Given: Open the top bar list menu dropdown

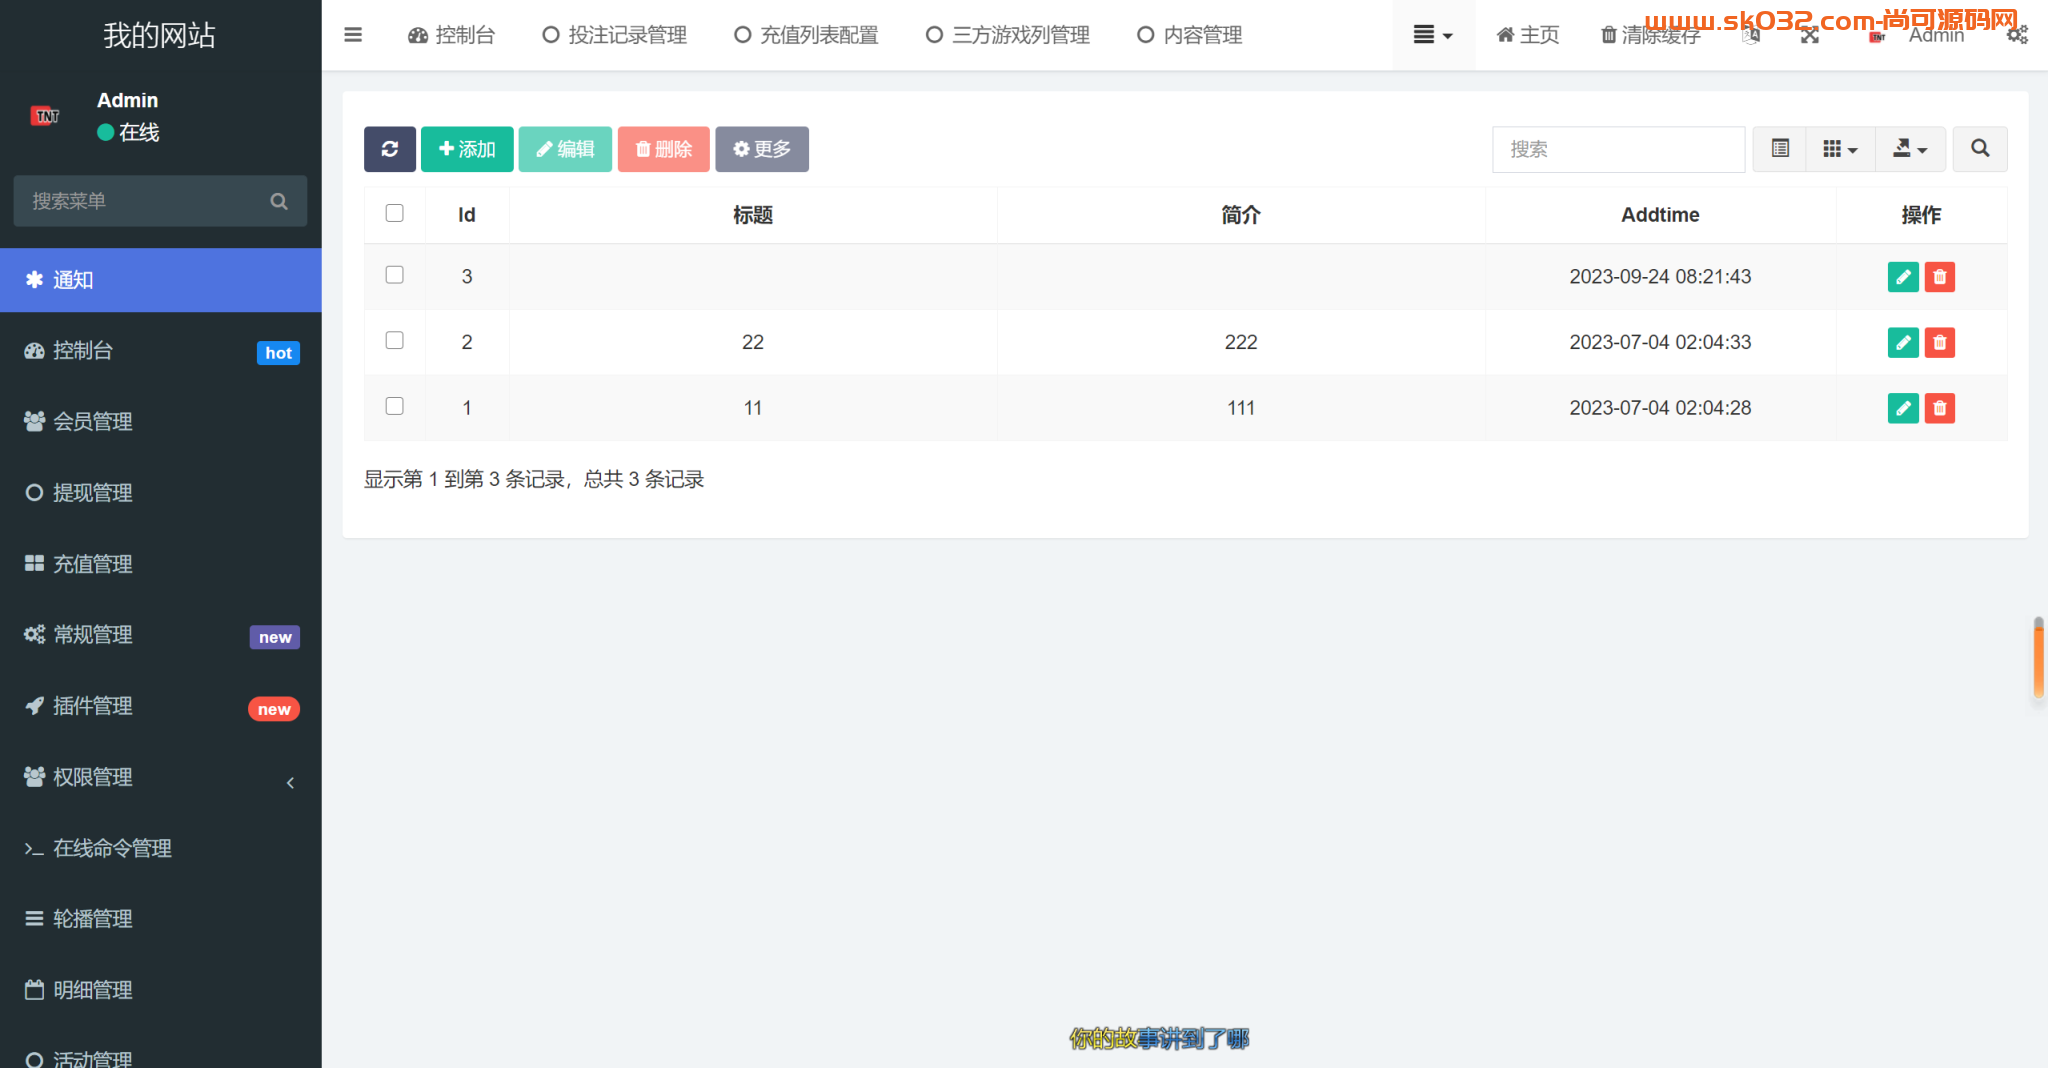Looking at the screenshot, I should [x=1433, y=35].
